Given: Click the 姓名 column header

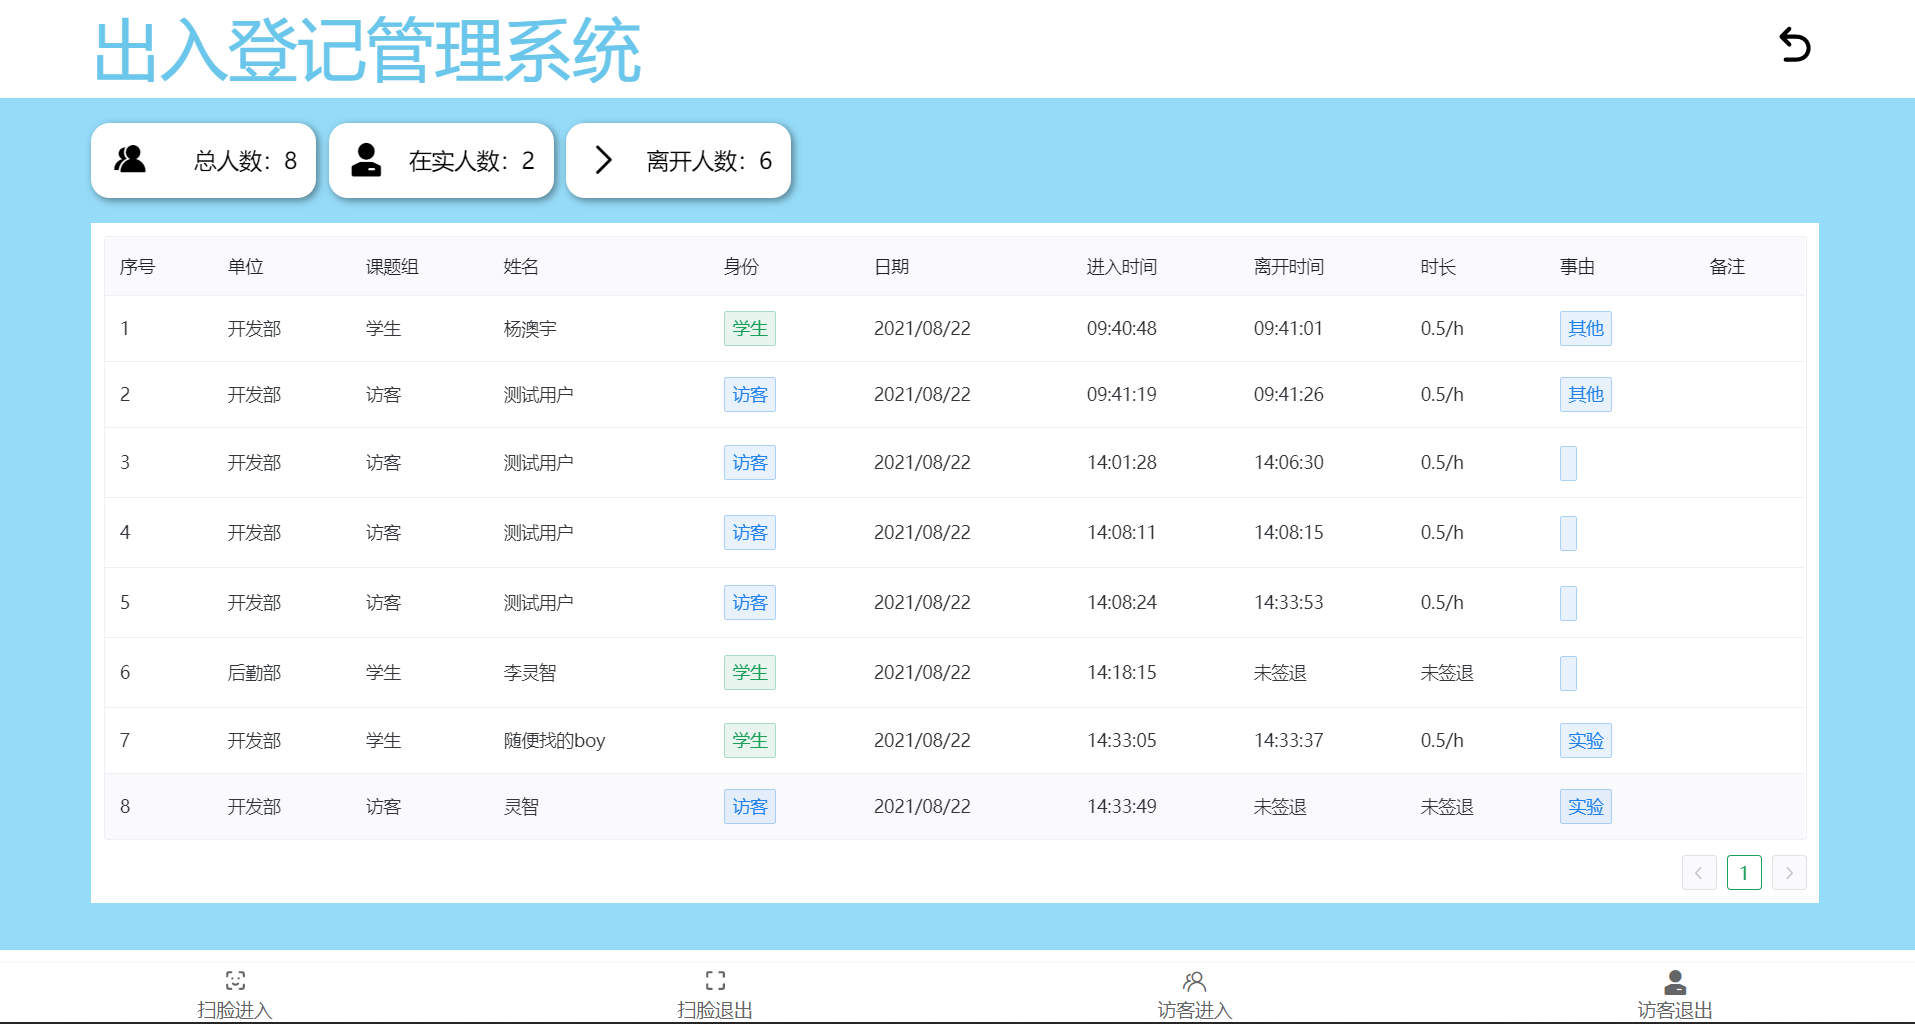Looking at the screenshot, I should (x=521, y=267).
